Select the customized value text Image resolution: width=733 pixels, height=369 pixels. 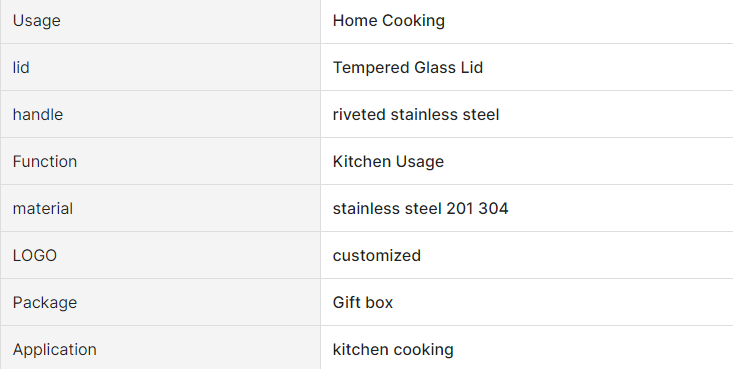coord(377,255)
